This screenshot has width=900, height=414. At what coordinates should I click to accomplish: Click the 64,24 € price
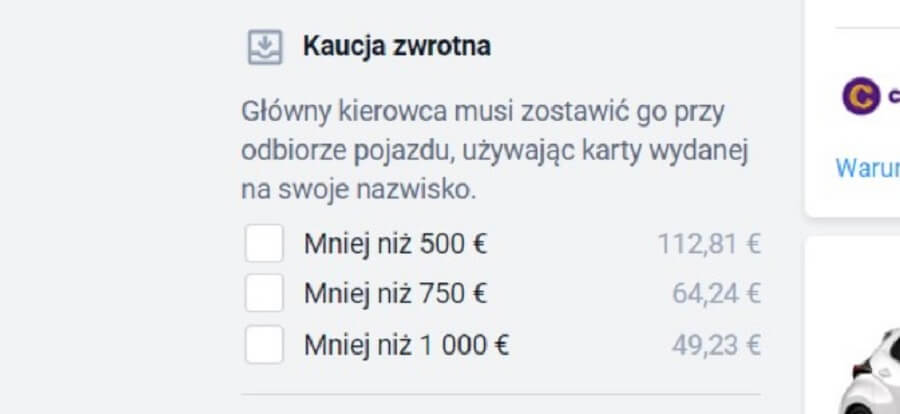coord(716,294)
